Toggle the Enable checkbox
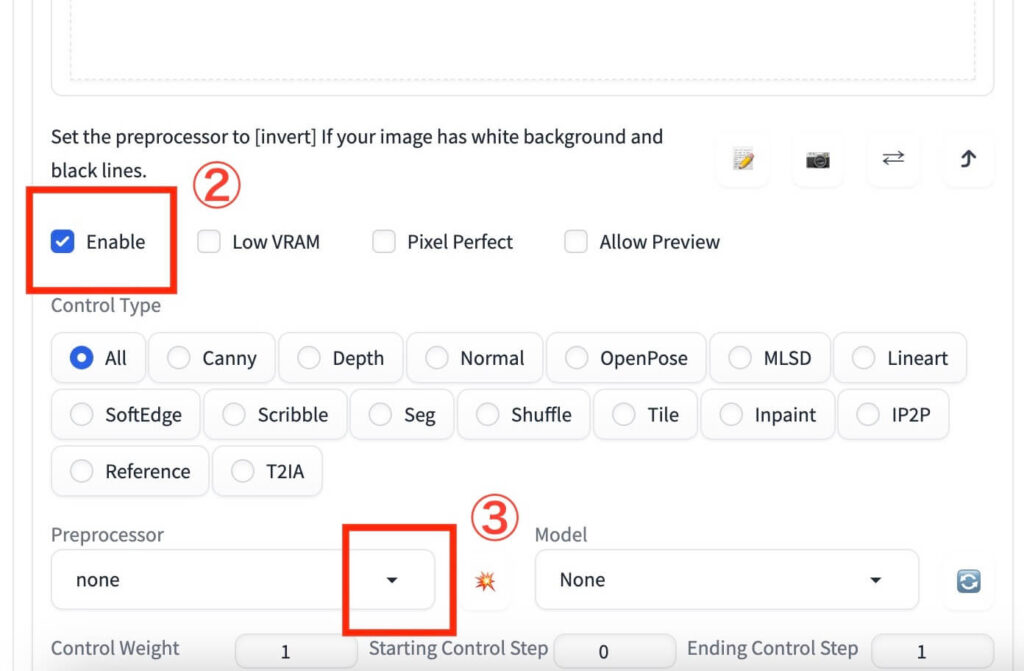1024x671 pixels. 63,242
